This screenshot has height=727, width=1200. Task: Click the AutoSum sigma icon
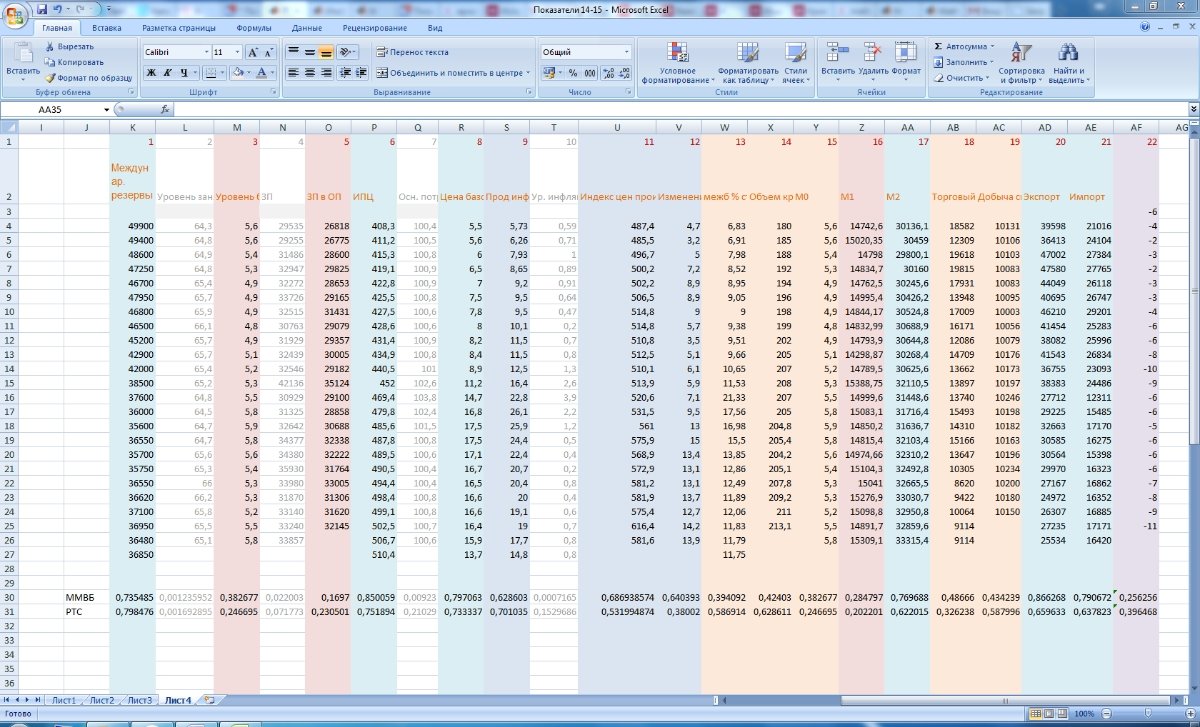tap(938, 46)
